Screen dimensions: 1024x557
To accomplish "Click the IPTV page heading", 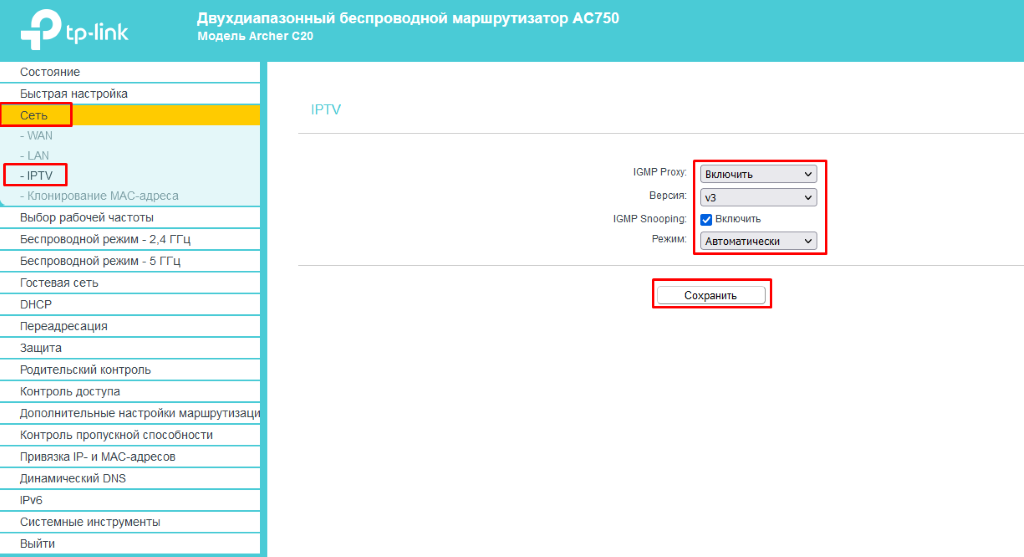I will click(x=326, y=110).
